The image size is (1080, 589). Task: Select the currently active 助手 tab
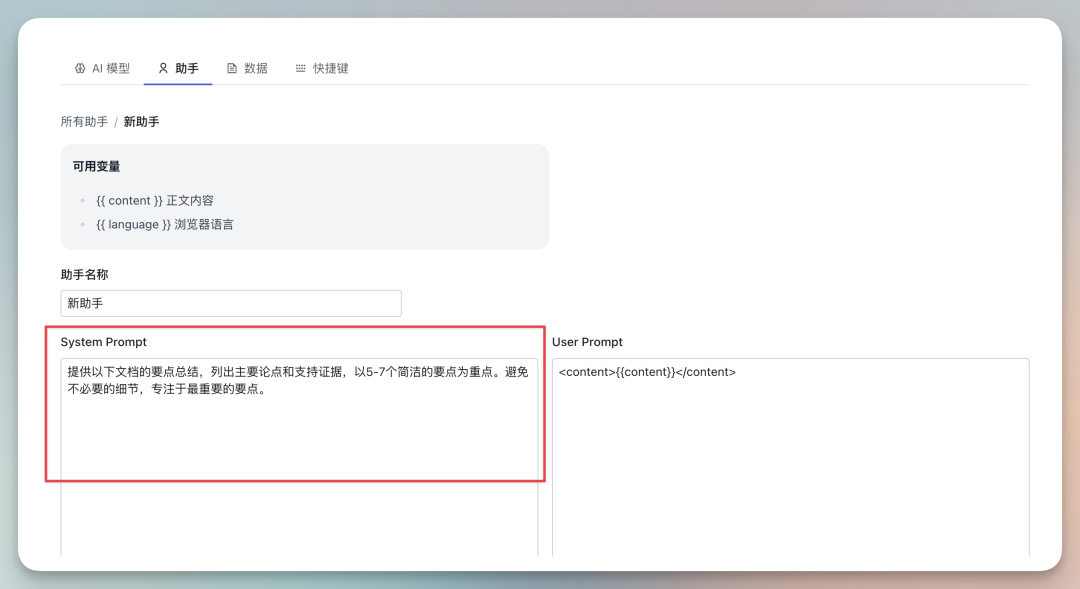178,68
